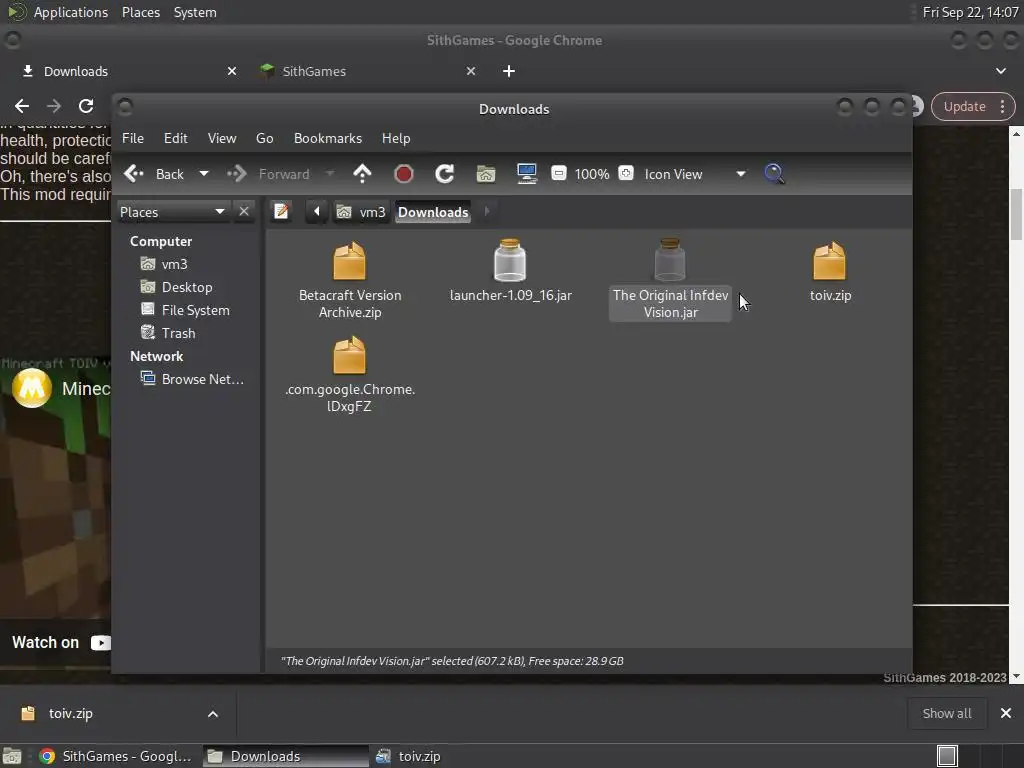
Task: Open the Places sidebar selector dropdown
Action: 172,212
